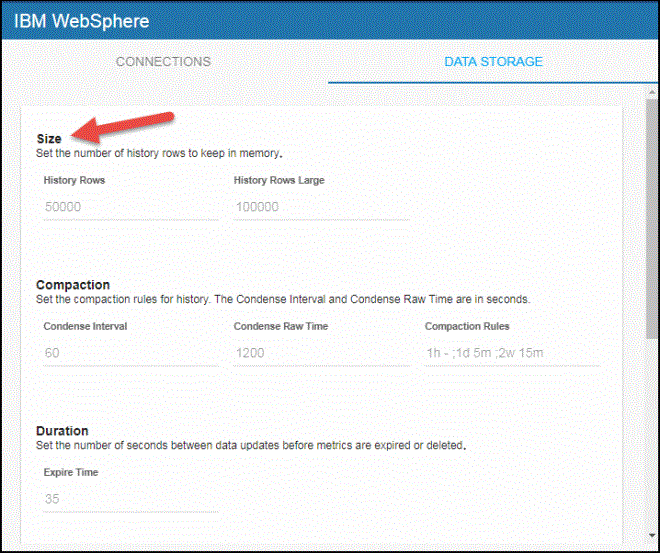Focus the Expire Time field showing 35

click(130, 498)
